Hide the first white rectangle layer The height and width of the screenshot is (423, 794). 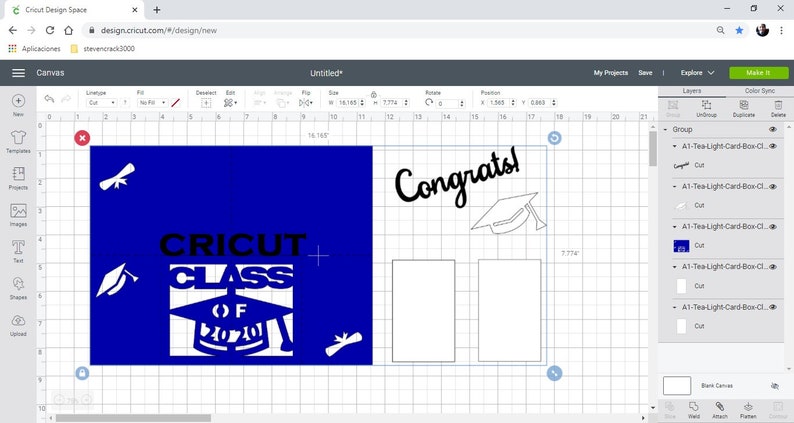tap(773, 266)
